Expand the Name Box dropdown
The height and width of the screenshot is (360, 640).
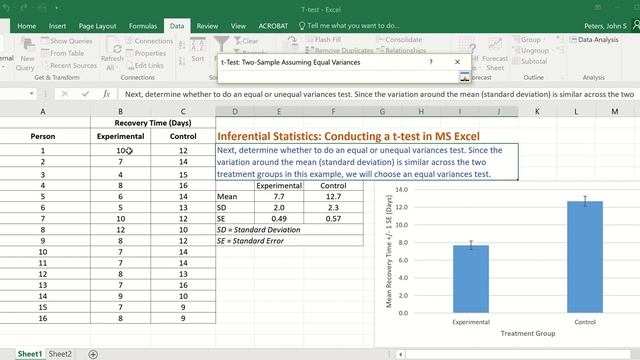(x=31, y=94)
